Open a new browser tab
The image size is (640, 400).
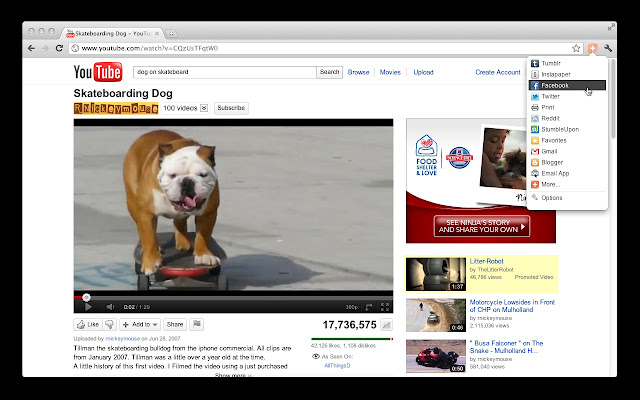point(171,33)
